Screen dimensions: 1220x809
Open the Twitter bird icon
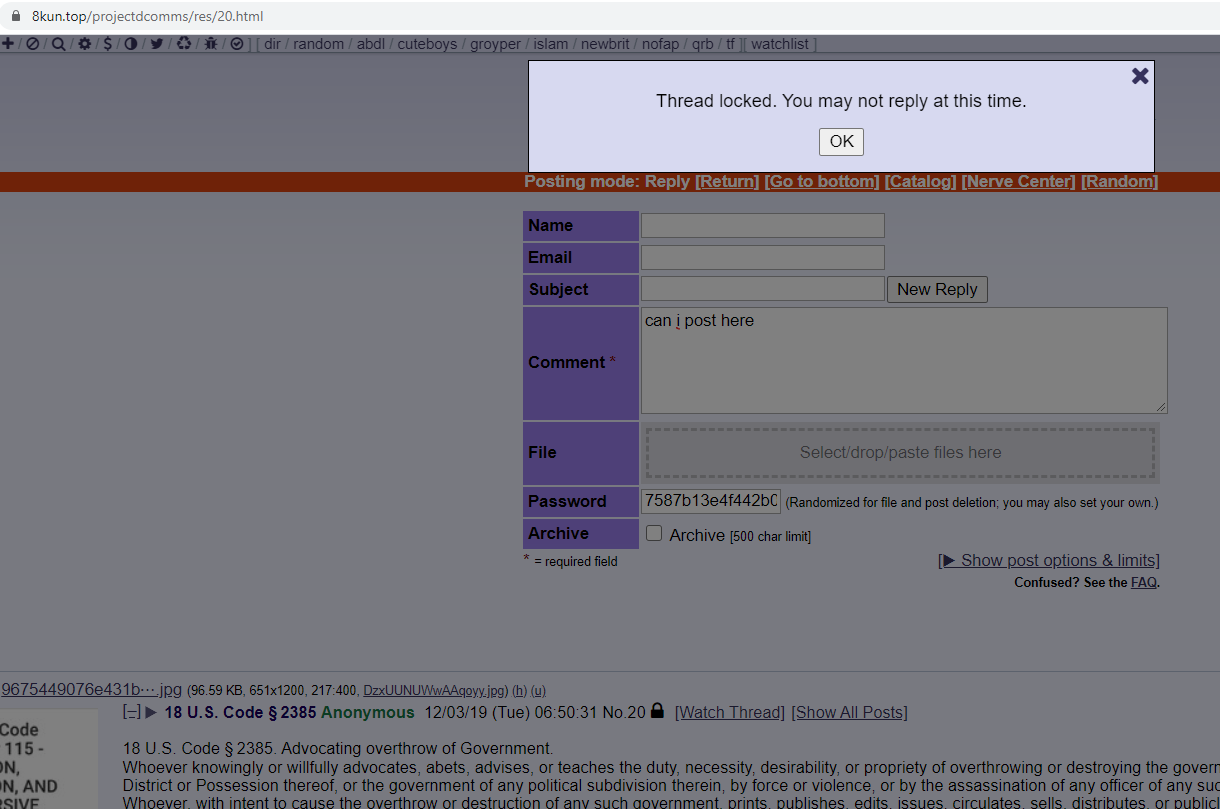pos(157,44)
